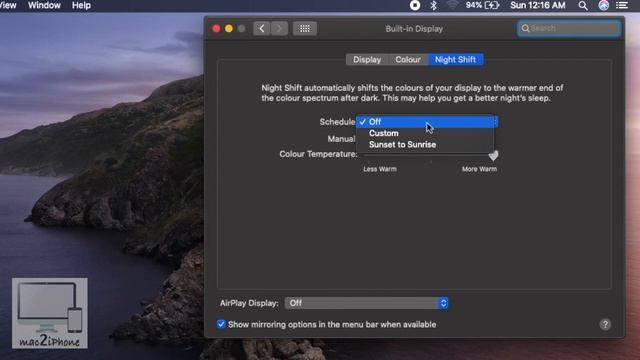
Task: Open the Window menu
Action: 44,5
